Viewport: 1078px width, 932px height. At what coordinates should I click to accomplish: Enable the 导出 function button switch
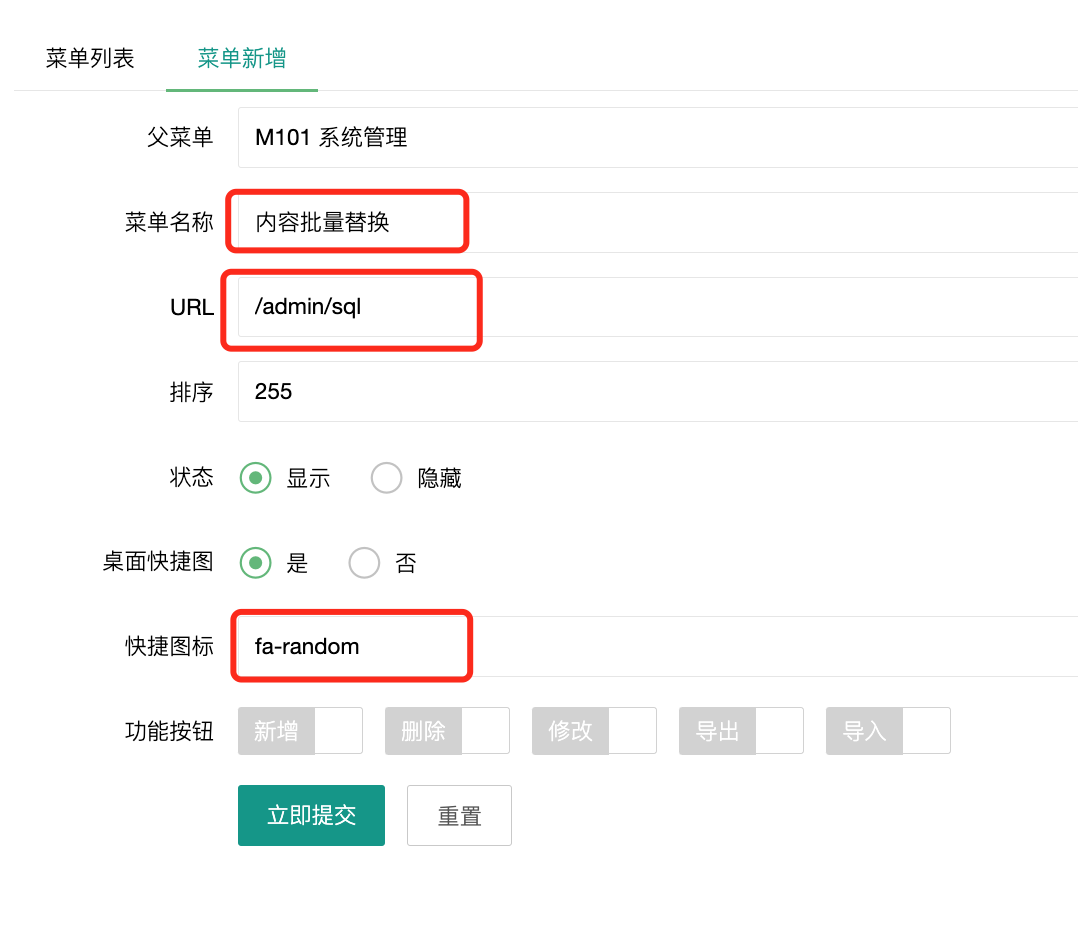pyautogui.click(x=742, y=731)
